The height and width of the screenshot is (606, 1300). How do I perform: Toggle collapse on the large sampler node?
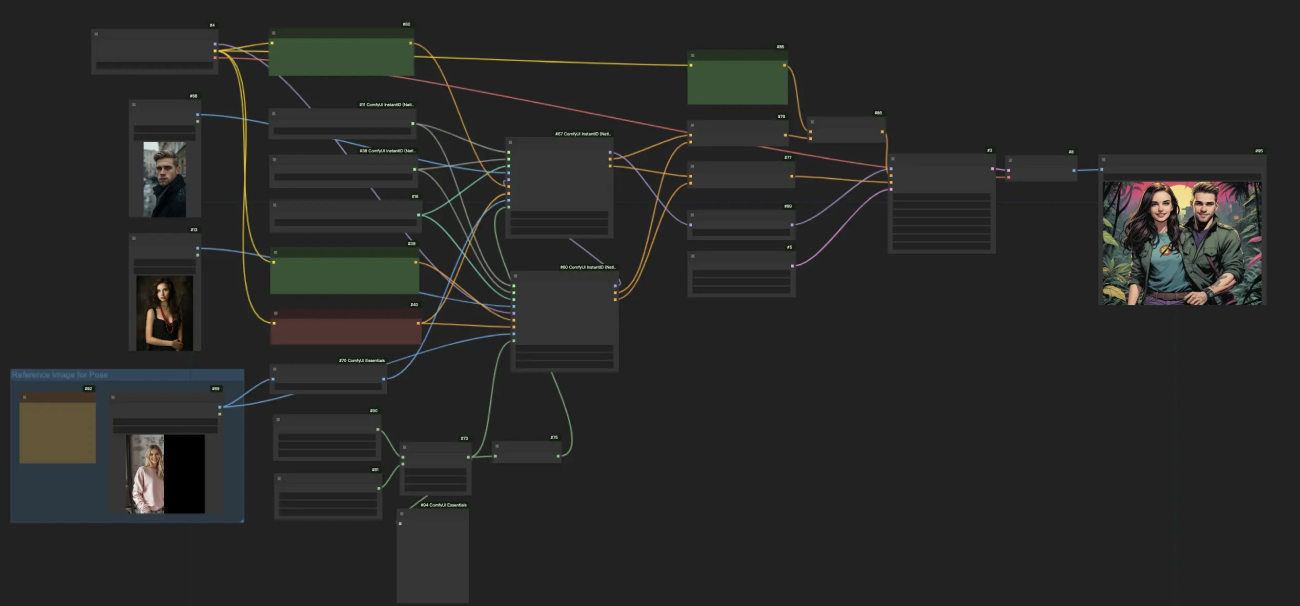893,158
